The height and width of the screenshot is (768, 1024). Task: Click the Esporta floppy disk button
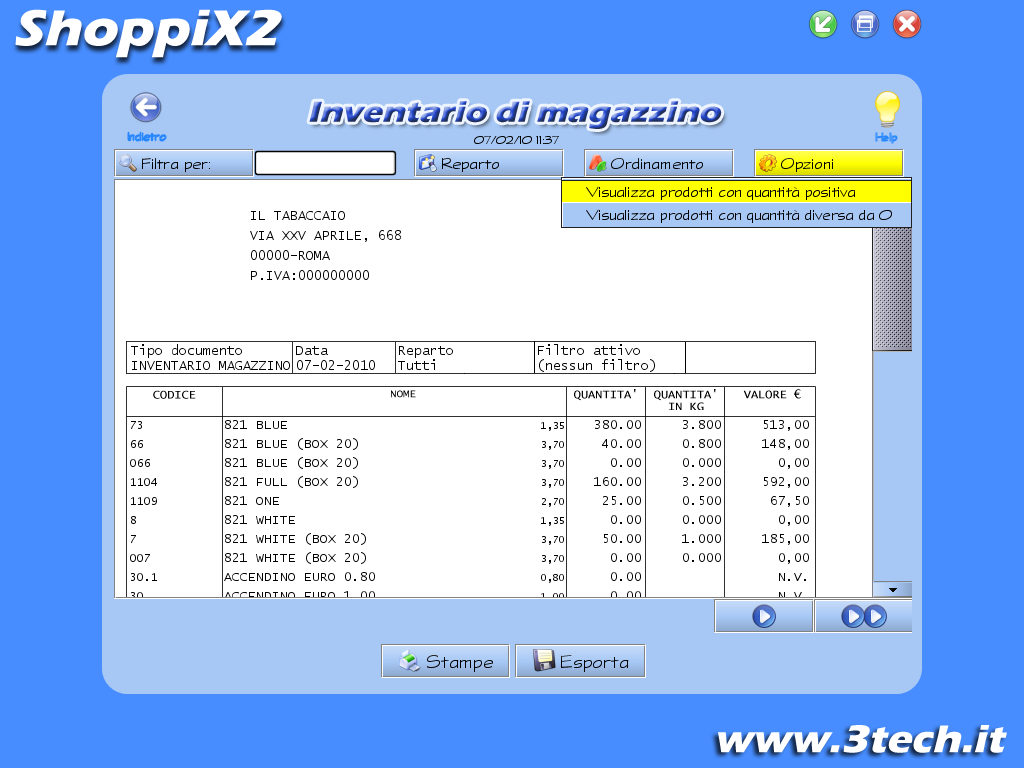pyautogui.click(x=580, y=661)
